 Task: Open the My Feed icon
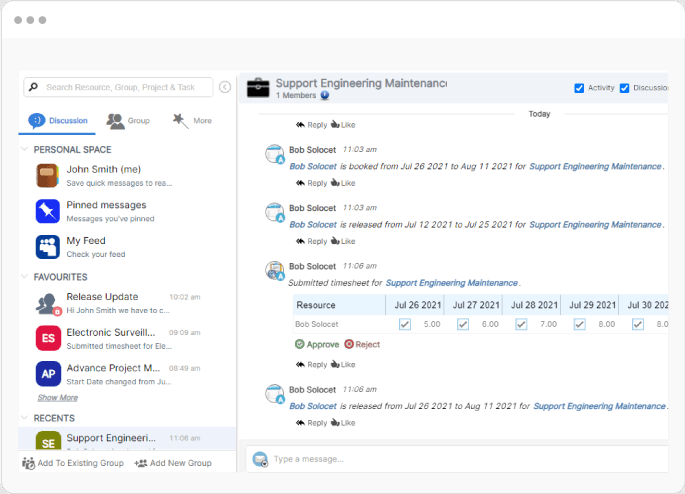coord(48,247)
